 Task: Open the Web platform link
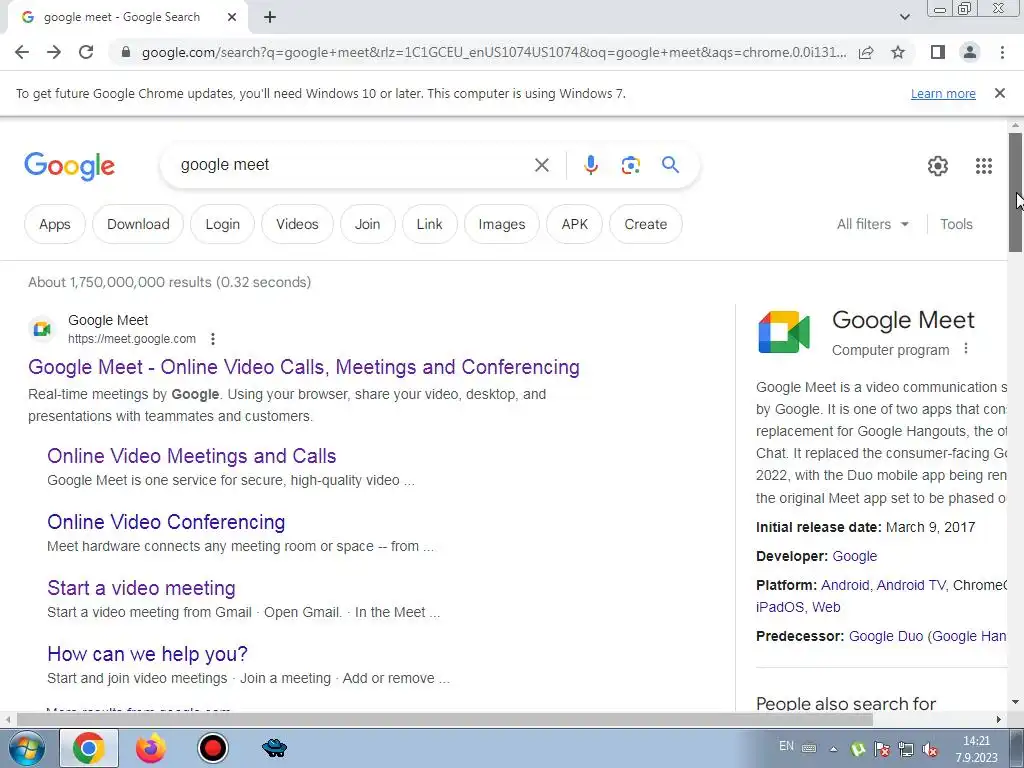tap(826, 607)
